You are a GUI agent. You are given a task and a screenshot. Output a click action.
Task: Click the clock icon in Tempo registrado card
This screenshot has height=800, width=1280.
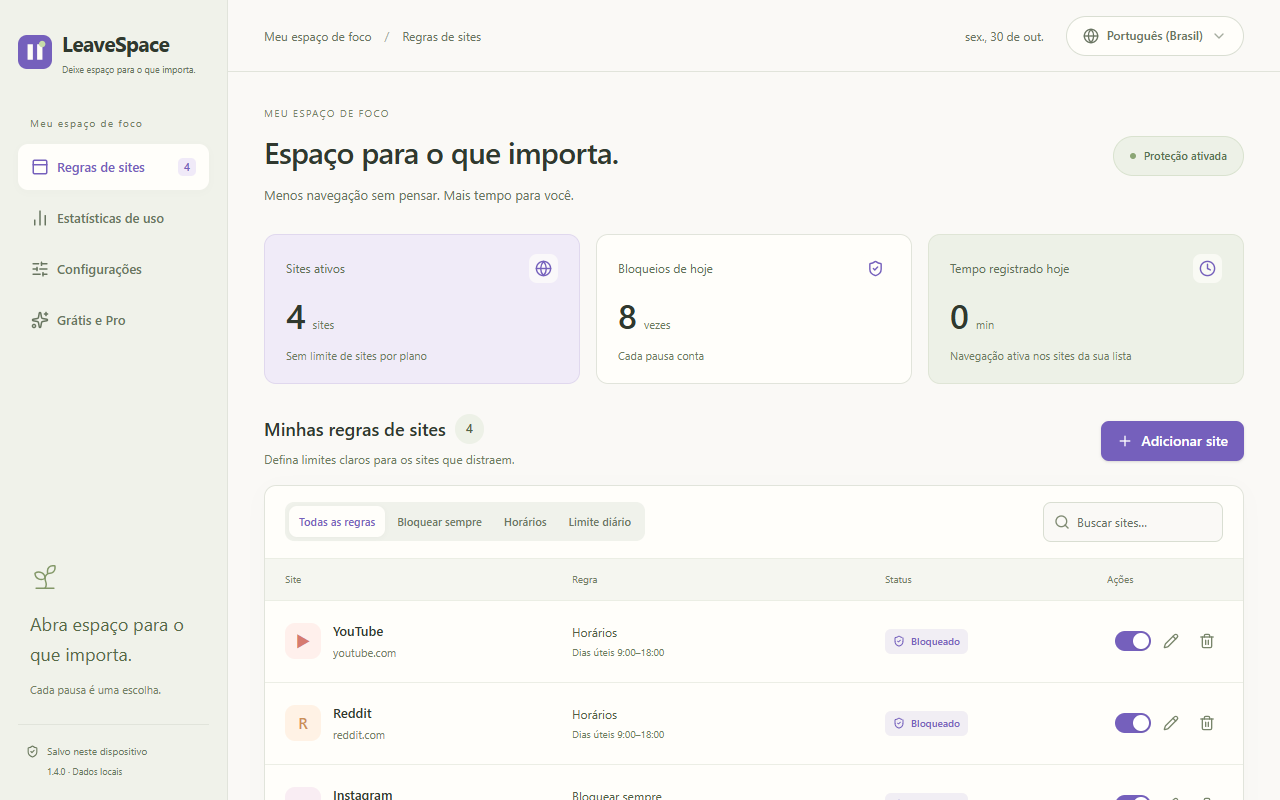pos(1208,268)
